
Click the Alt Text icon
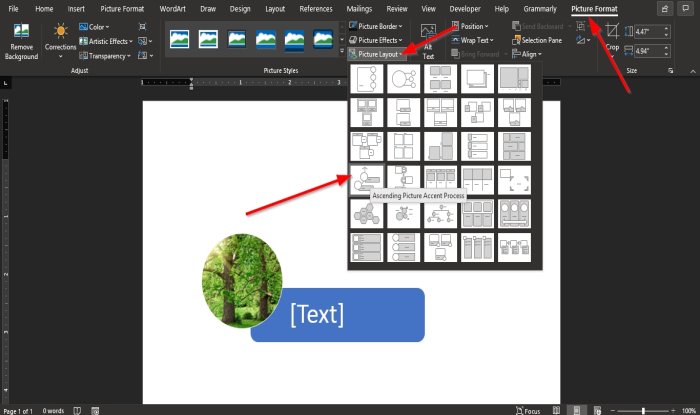(x=428, y=32)
